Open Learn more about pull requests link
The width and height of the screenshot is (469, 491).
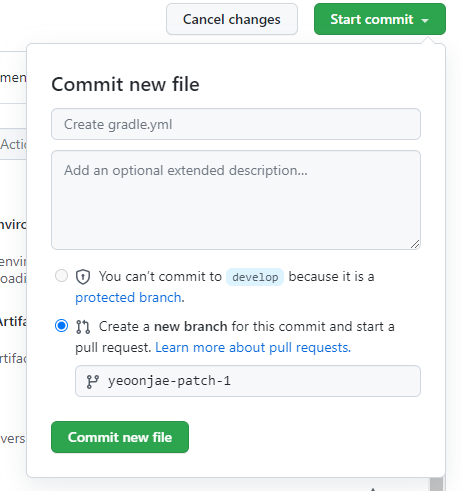coord(253,347)
